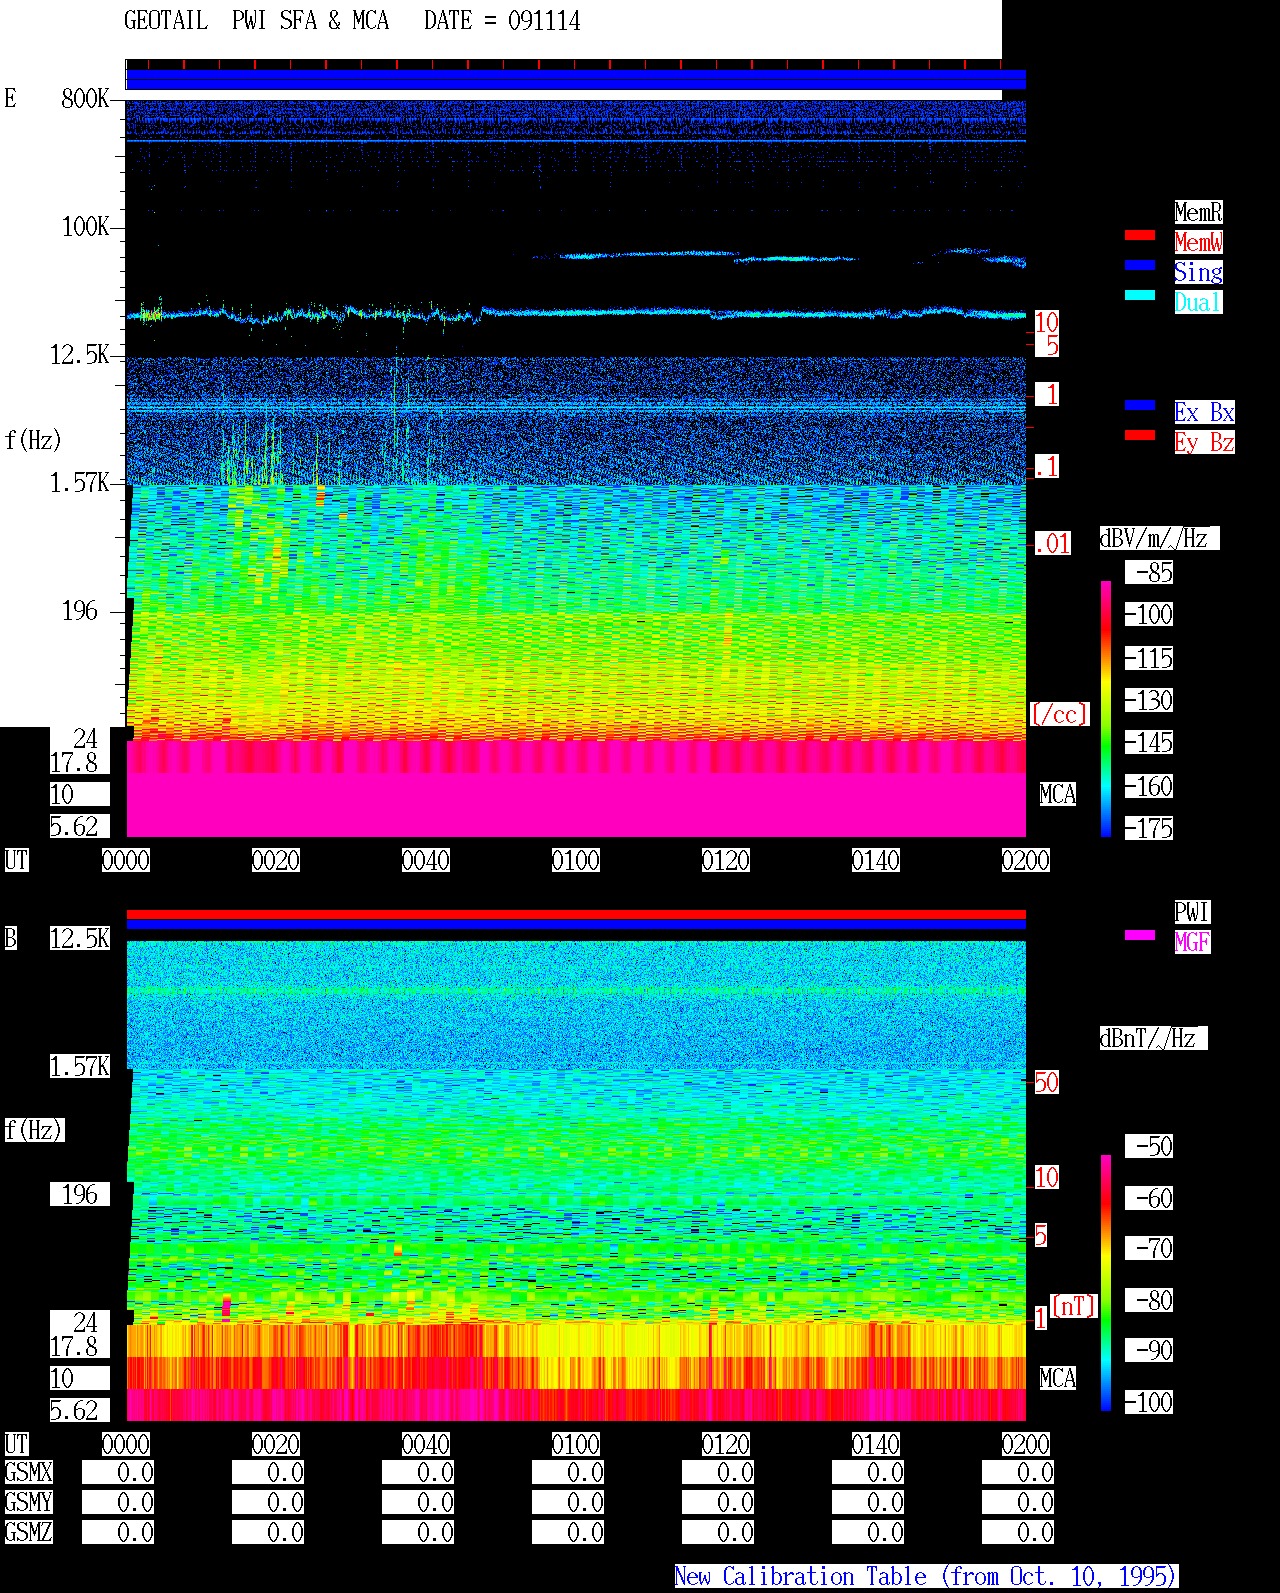Click the 800K frequency label on E panel
This screenshot has height=1593, width=1280.
tap(85, 99)
